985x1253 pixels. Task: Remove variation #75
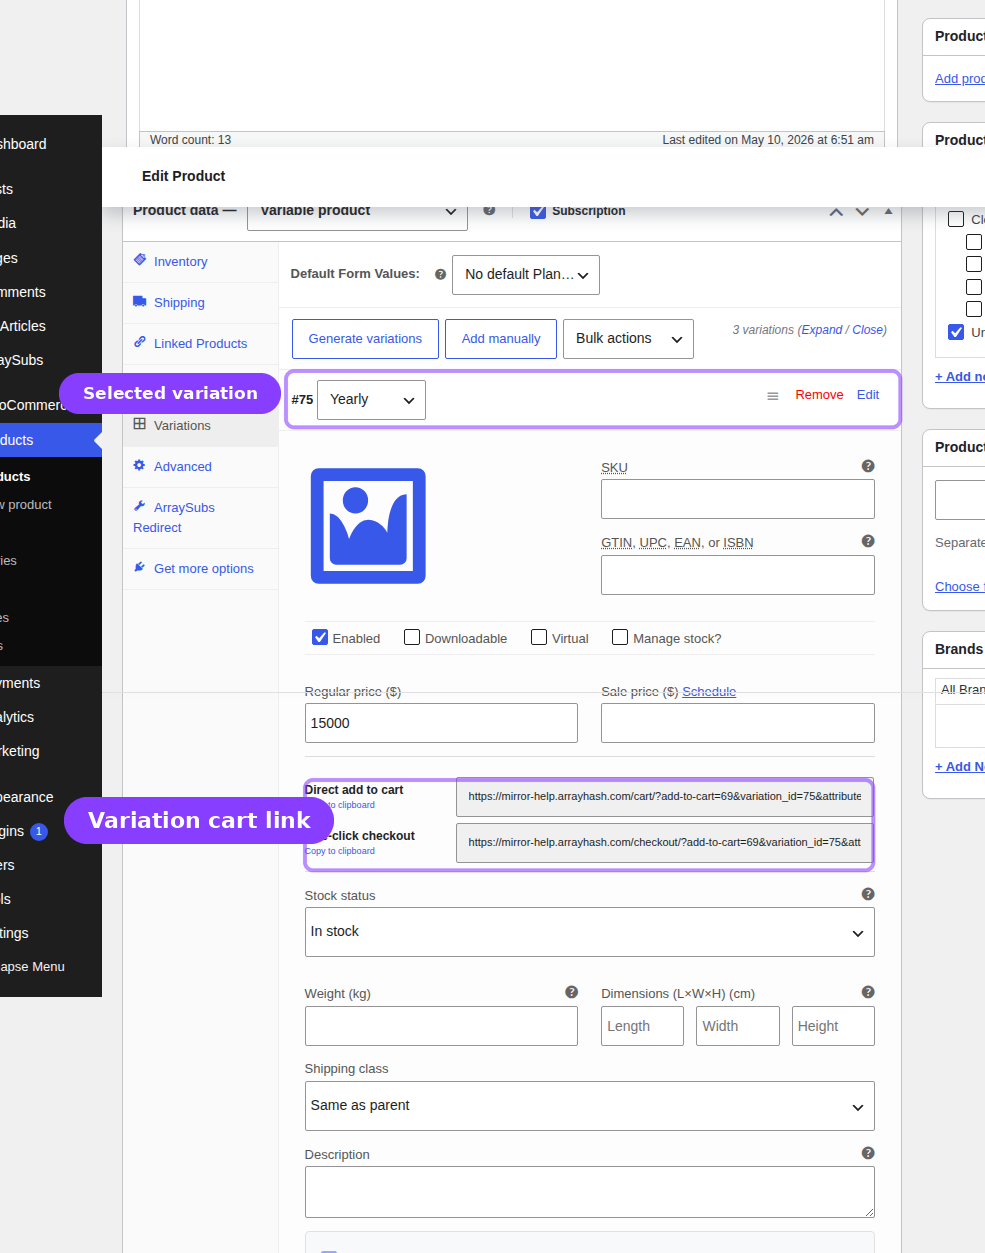point(819,395)
